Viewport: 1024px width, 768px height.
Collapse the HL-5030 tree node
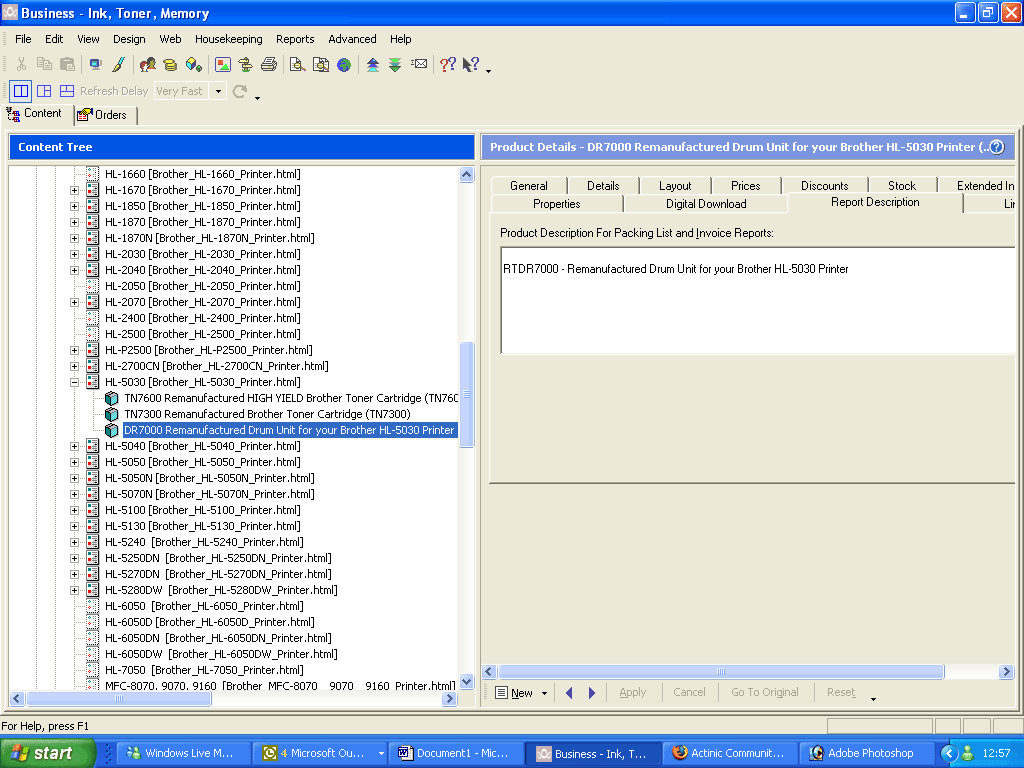point(74,382)
